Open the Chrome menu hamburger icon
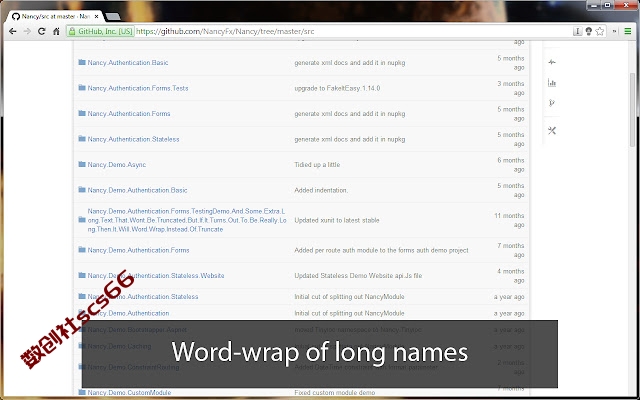Viewport: 640px width, 400px height. (628, 31)
